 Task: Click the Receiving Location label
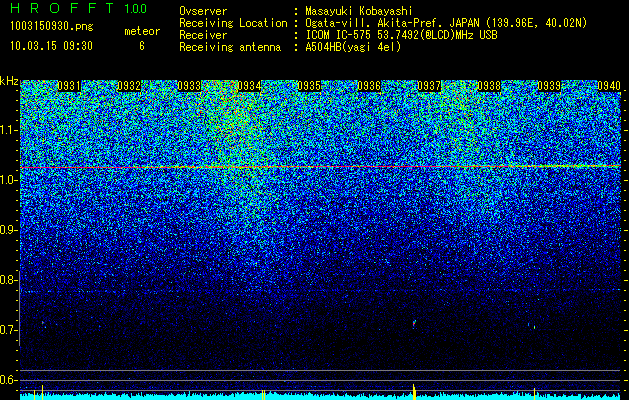pos(233,23)
